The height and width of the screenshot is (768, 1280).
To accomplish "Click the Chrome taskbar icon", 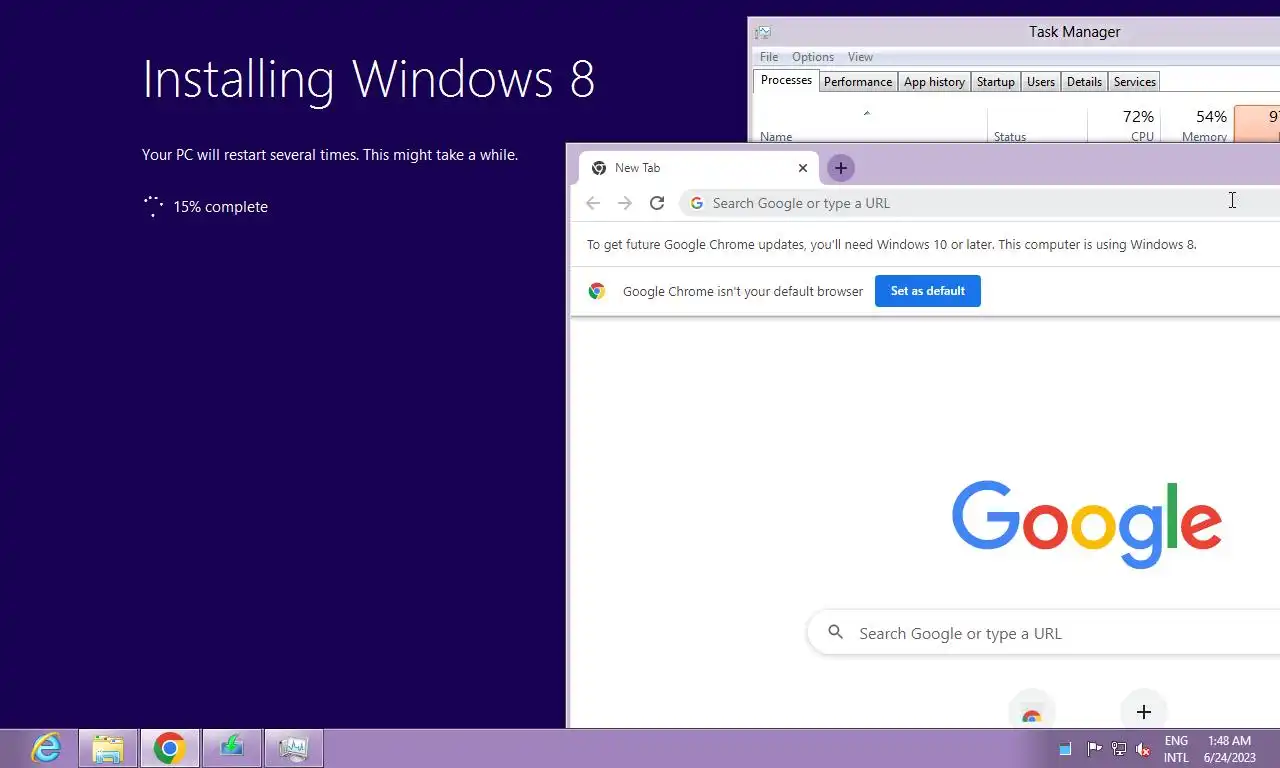I will pos(170,748).
